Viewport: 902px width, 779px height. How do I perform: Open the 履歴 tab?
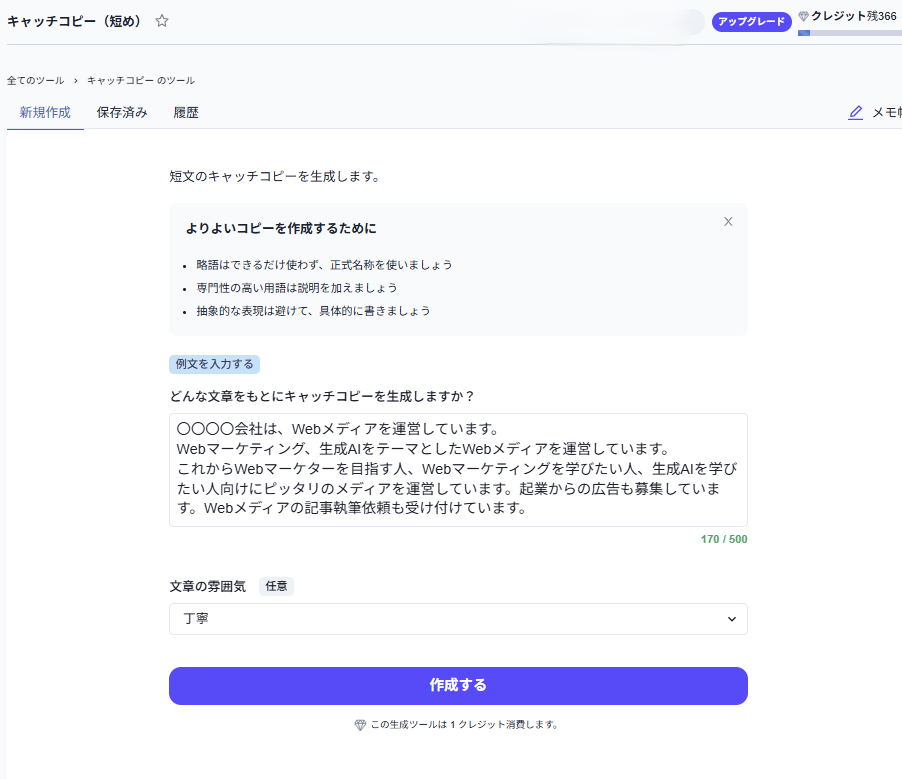click(186, 113)
